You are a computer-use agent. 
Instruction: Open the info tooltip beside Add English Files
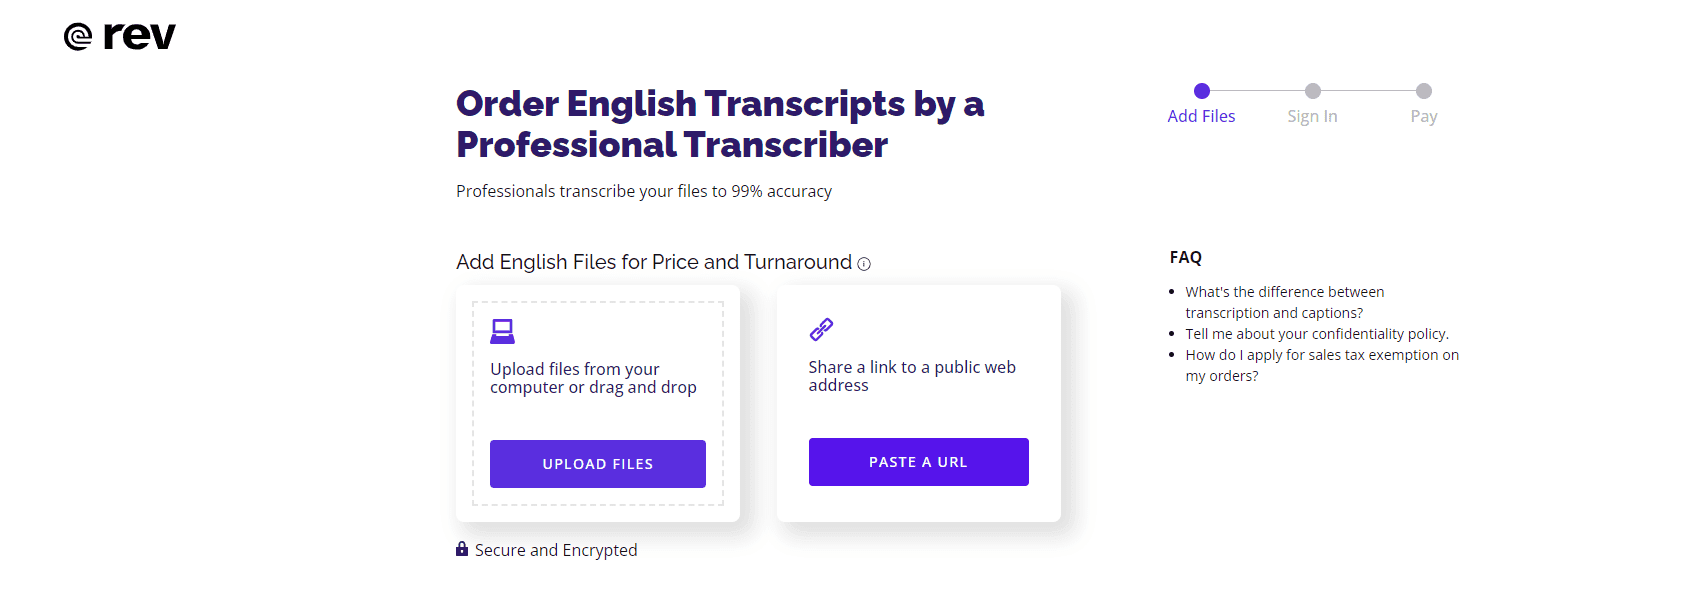[863, 264]
